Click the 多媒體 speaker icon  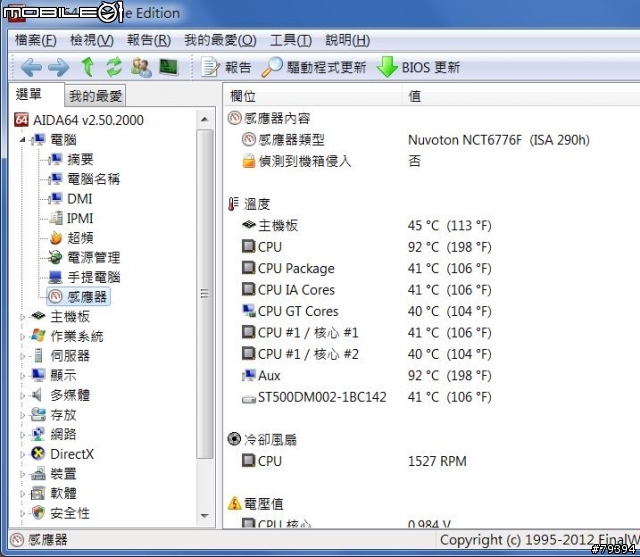pos(37,395)
